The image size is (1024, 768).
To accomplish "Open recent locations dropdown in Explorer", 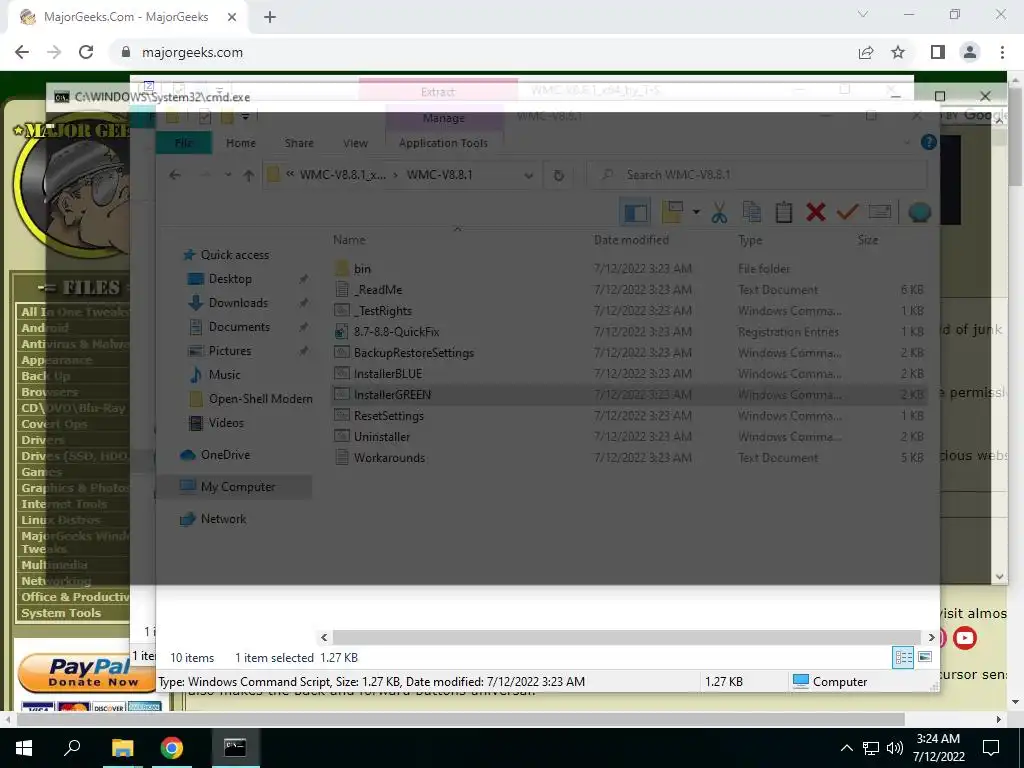I will [x=228, y=175].
